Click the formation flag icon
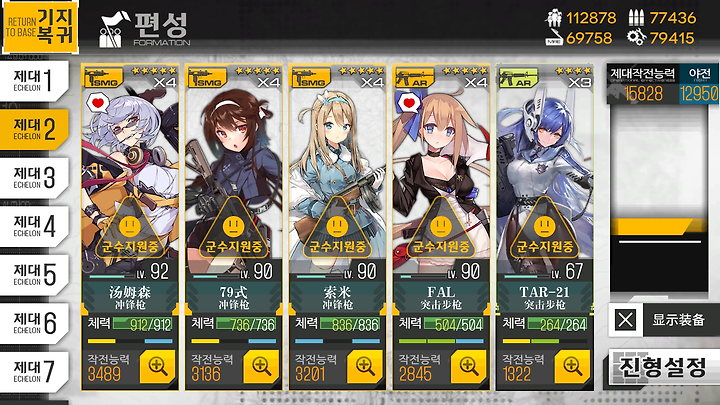Screen dimensions: 720x405 112,30
